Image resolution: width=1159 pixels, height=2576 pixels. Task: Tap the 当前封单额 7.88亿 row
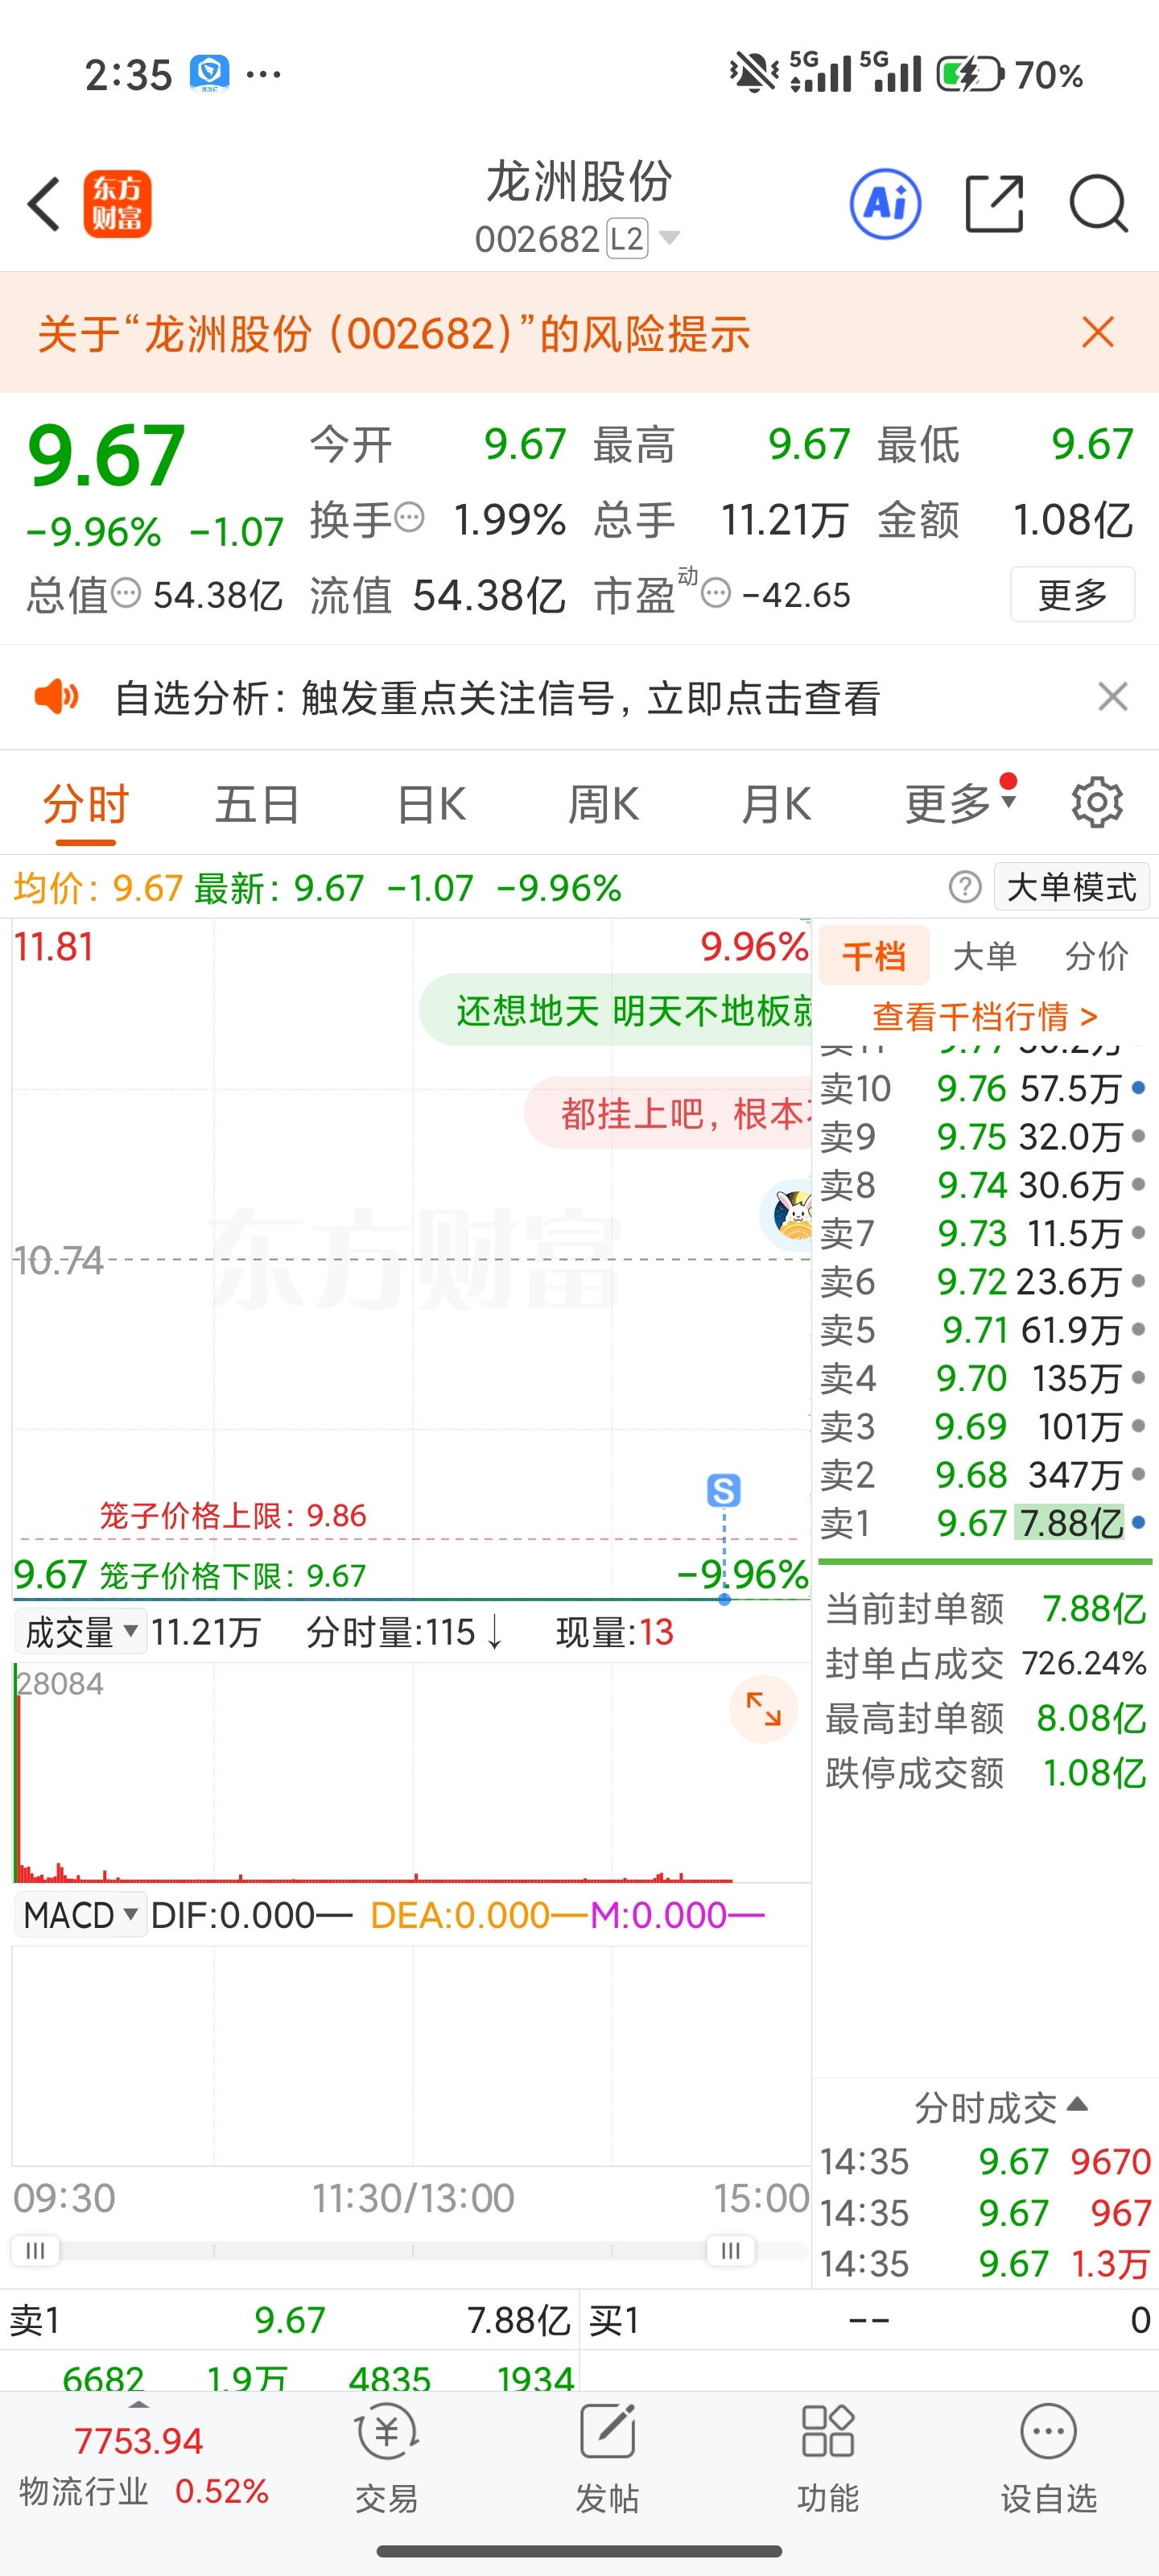pyautogui.click(x=985, y=1608)
